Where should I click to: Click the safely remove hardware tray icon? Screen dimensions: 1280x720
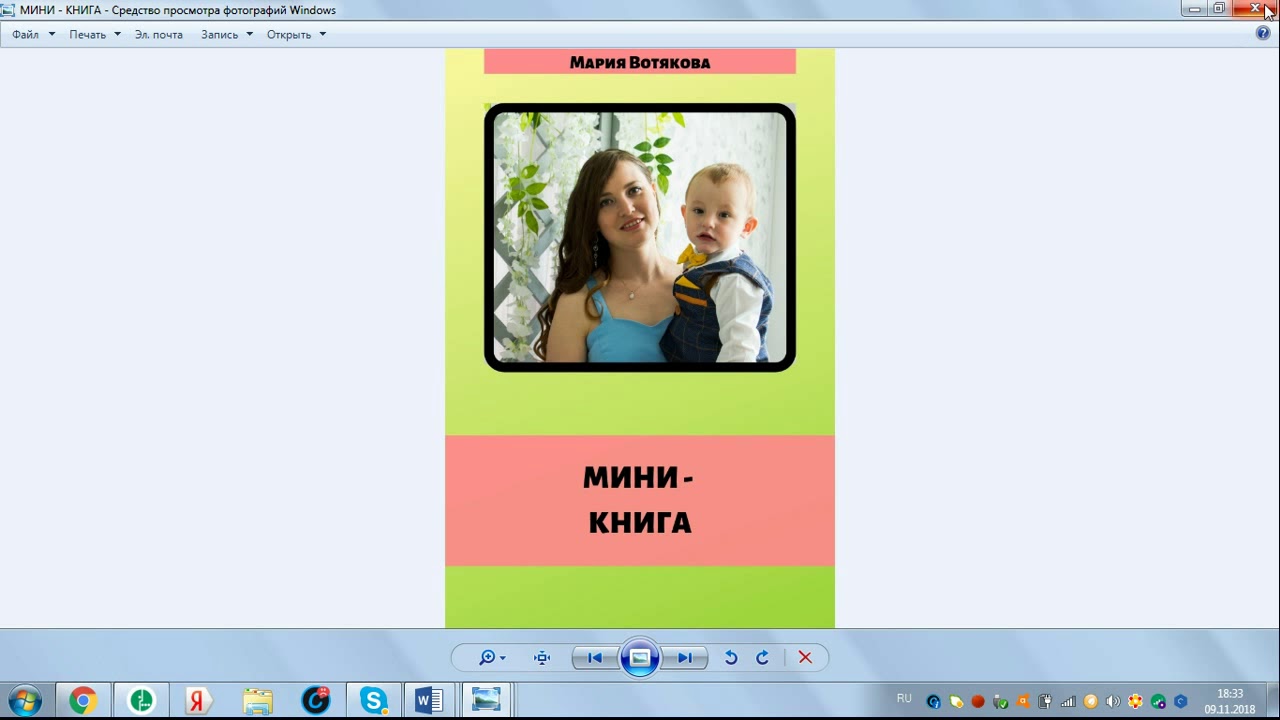[x=1000, y=701]
